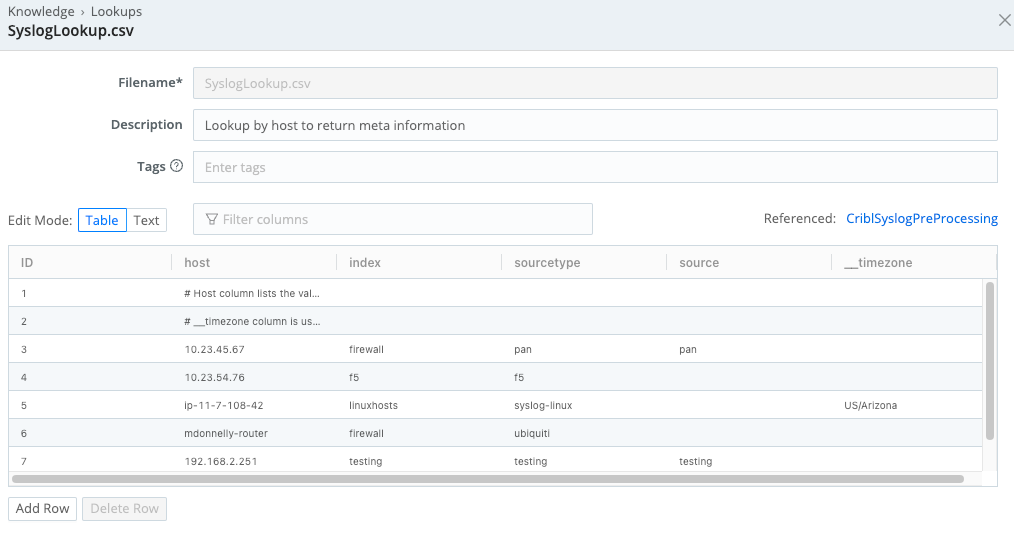Screen dimensions: 1014x539
Task: Select f5 index cell in row 4
Action: tap(354, 377)
